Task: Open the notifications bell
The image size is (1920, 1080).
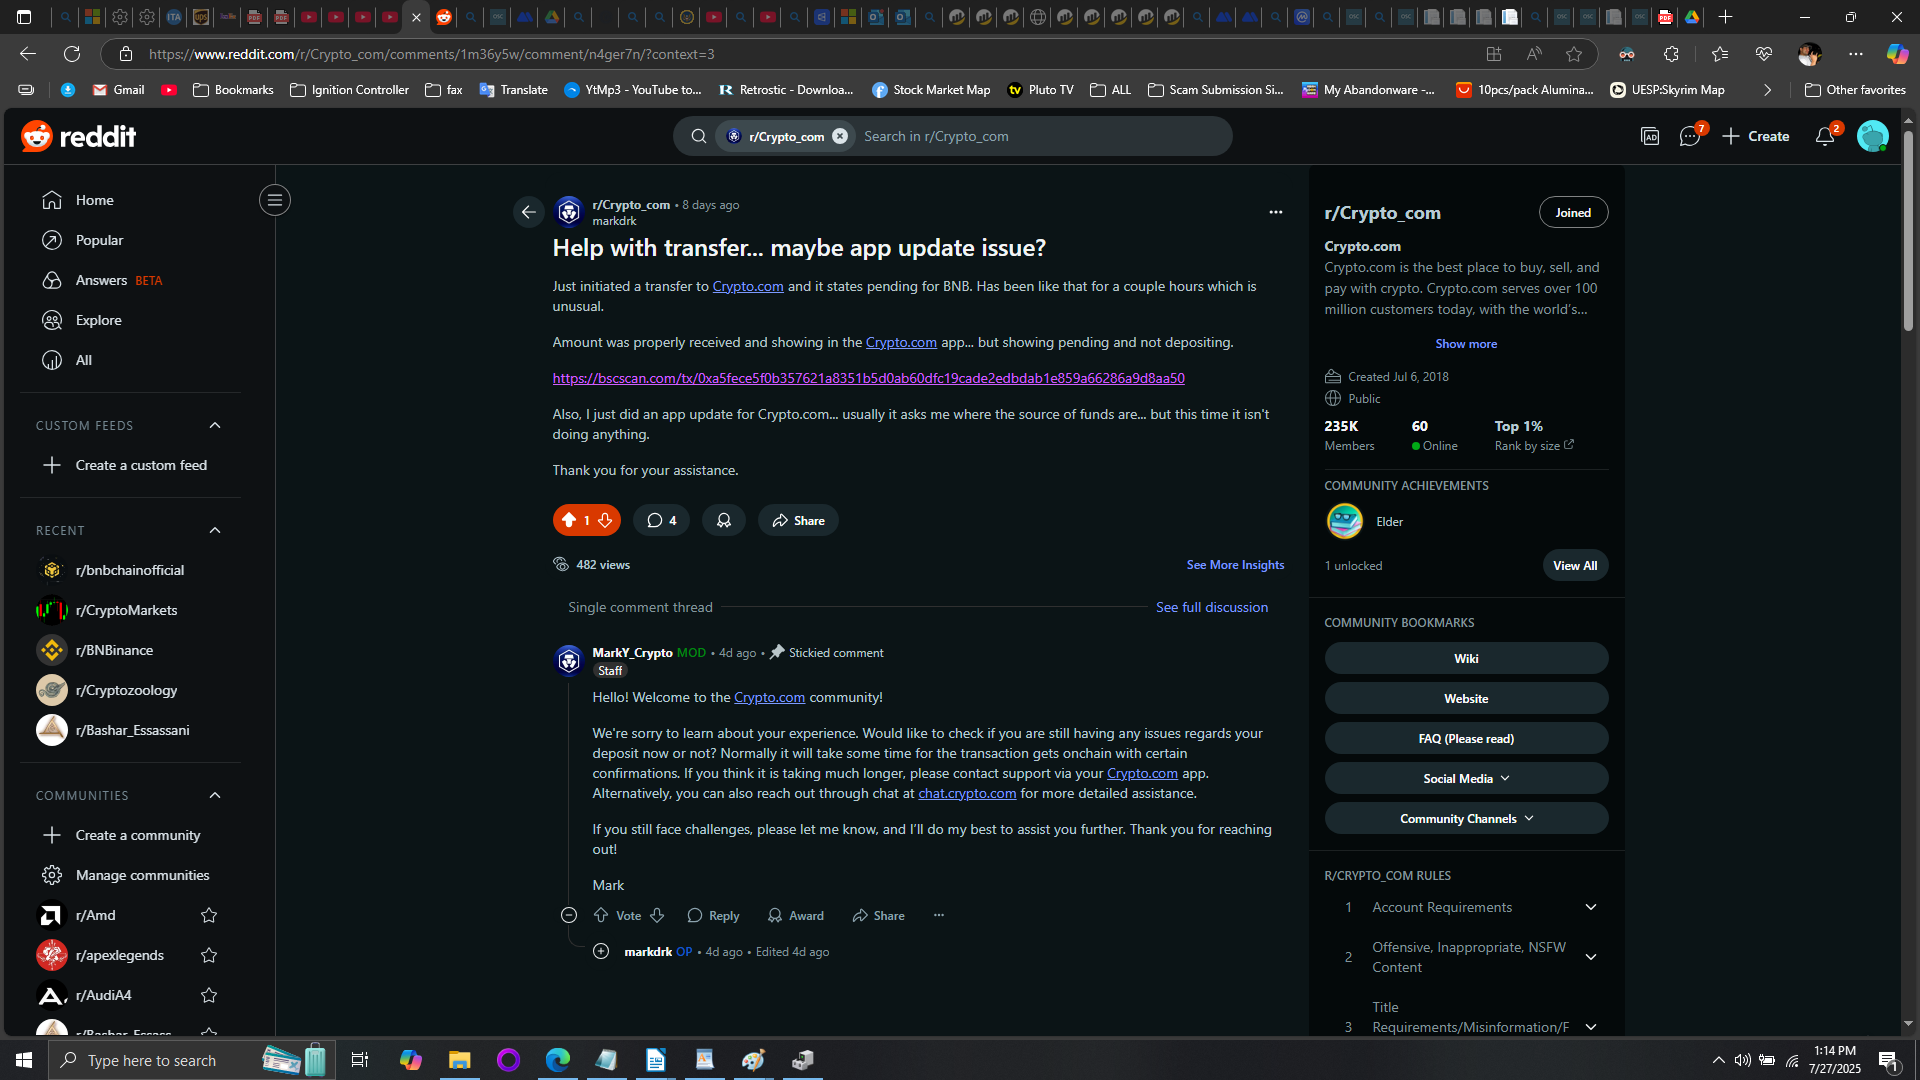Action: 1824,137
